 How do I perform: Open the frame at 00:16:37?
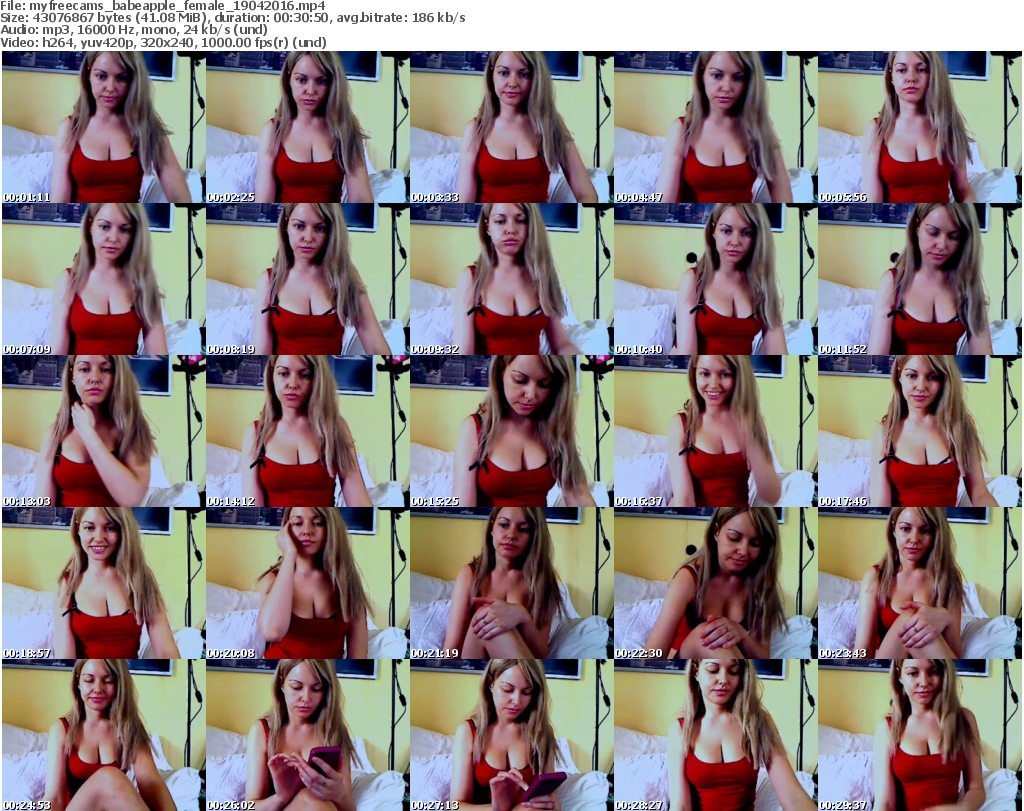715,431
